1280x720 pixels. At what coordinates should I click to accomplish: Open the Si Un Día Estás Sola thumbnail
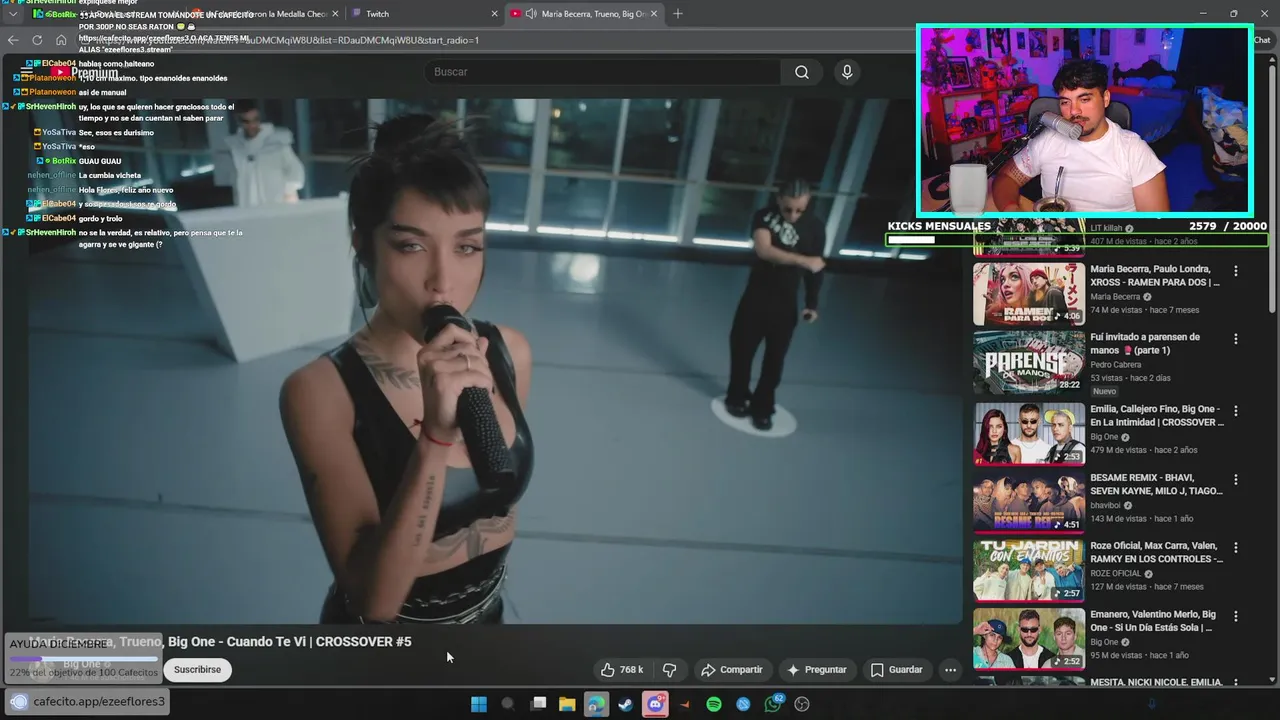(x=1029, y=640)
